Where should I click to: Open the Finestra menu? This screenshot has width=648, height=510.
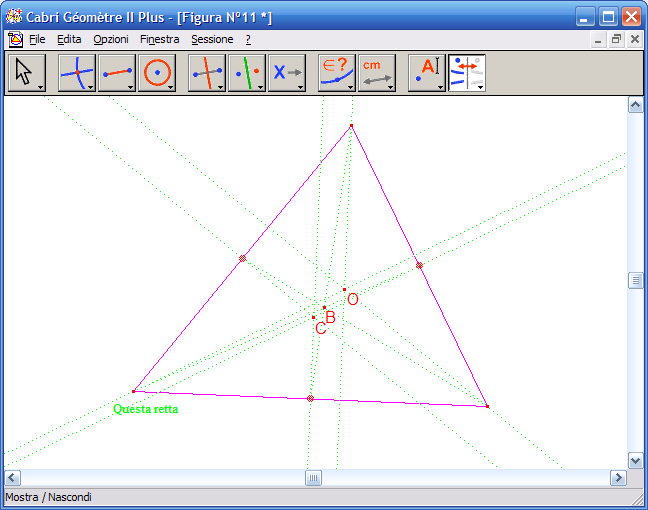[x=160, y=39]
